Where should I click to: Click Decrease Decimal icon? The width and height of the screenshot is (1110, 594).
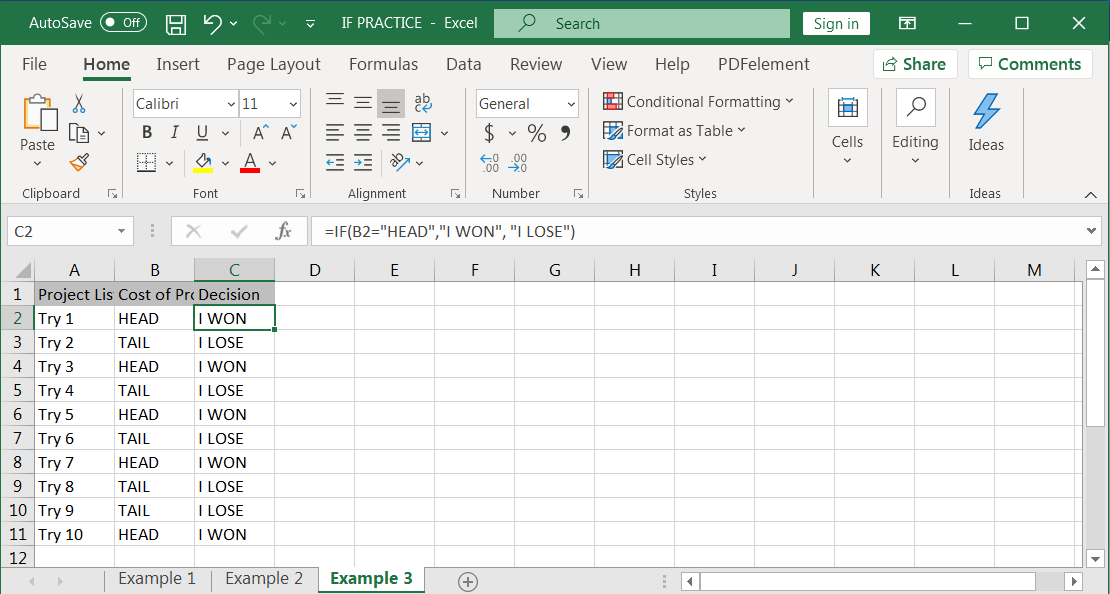pyautogui.click(x=518, y=163)
